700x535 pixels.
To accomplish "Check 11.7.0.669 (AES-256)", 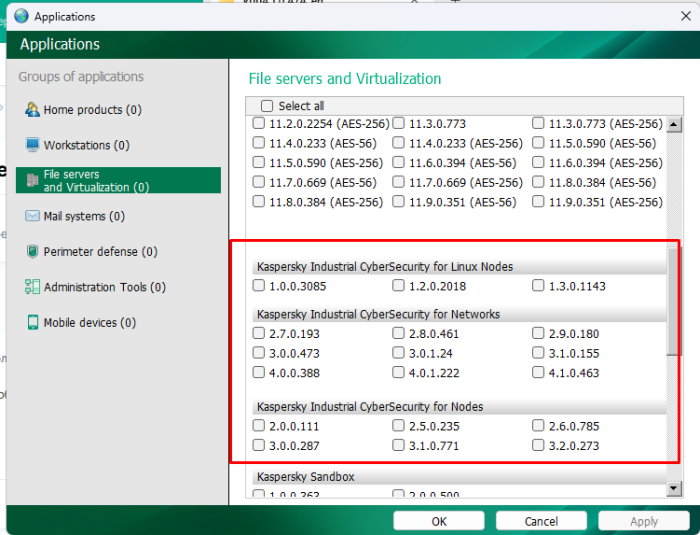I will [398, 182].
